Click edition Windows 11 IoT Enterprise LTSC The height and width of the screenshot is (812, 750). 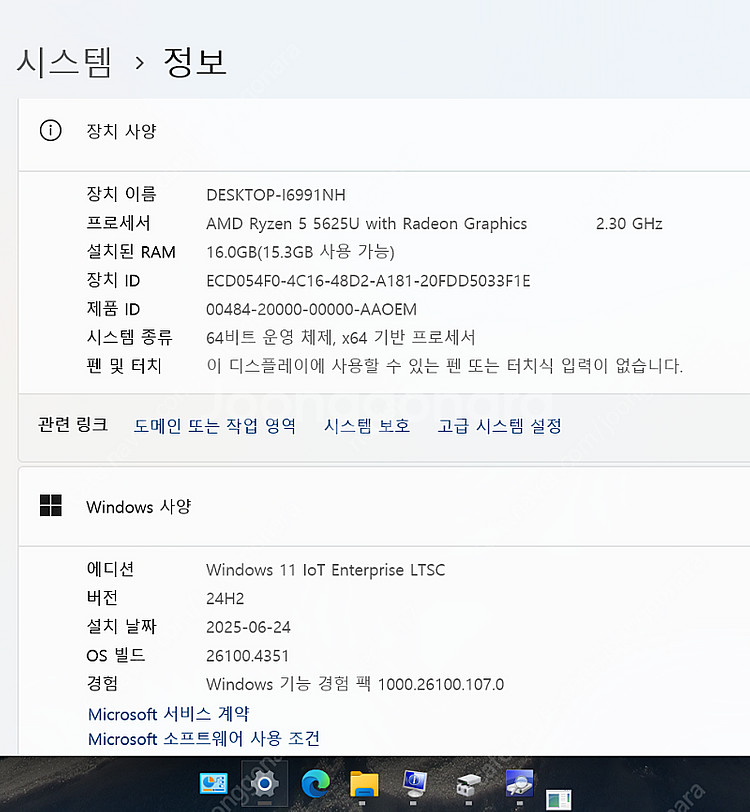click(x=325, y=570)
